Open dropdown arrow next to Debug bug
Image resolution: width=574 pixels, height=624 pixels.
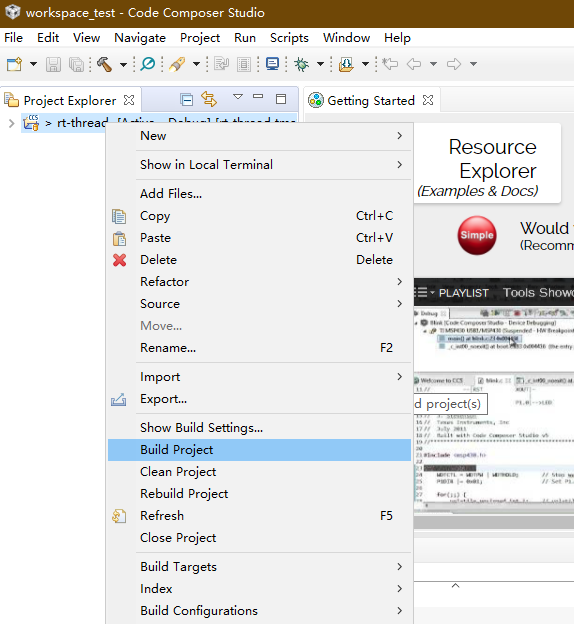[320, 64]
